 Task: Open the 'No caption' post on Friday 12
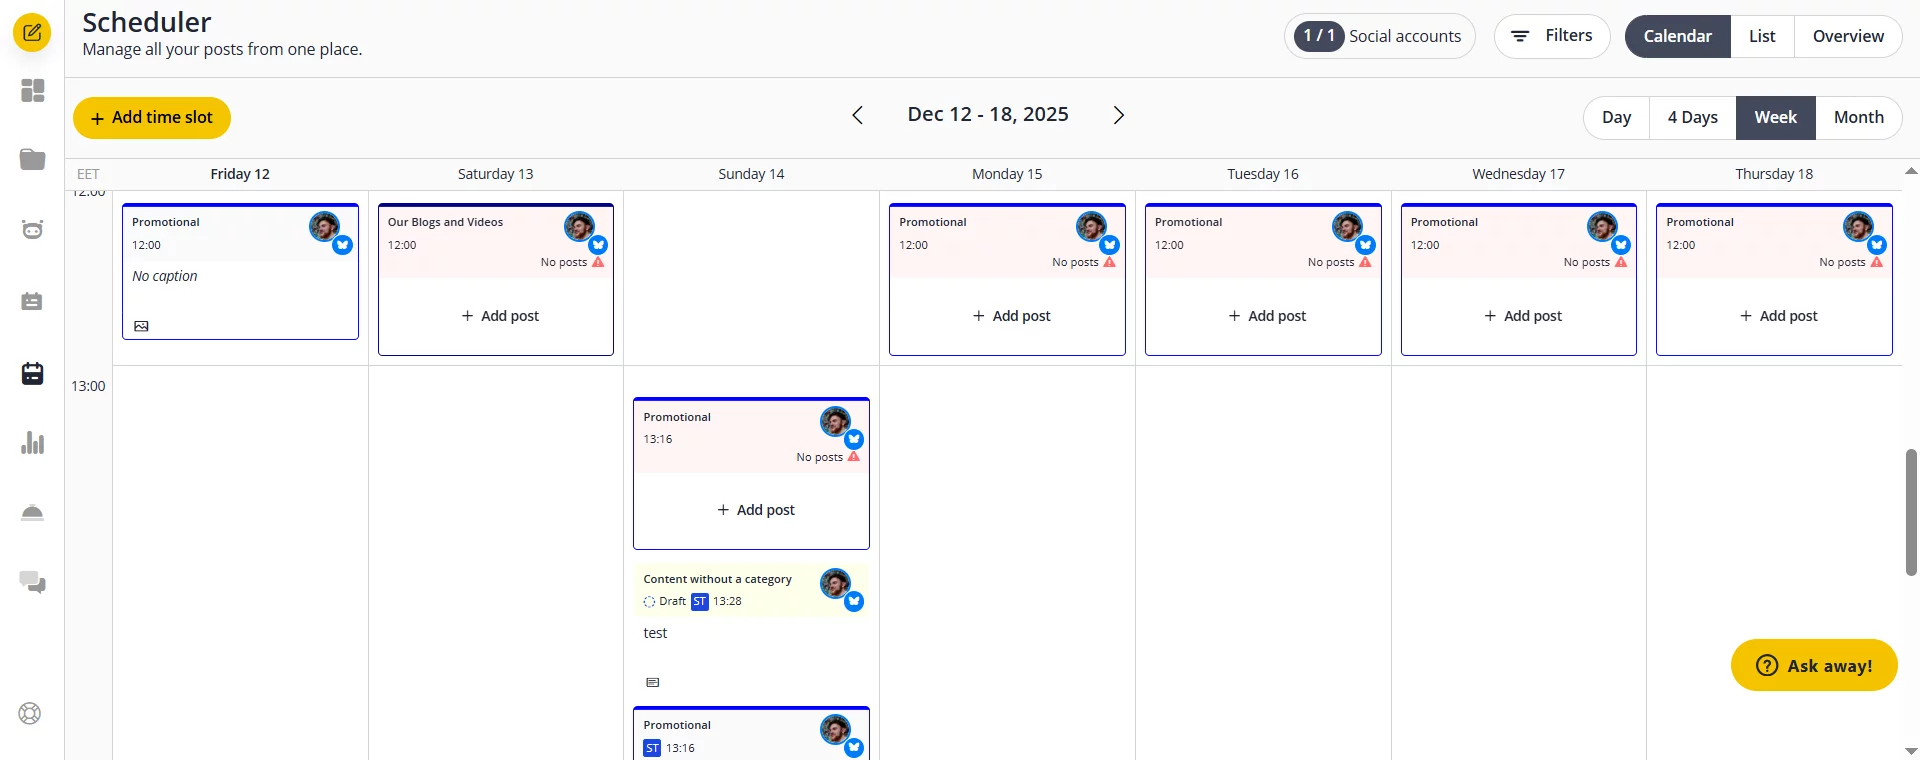(x=165, y=276)
